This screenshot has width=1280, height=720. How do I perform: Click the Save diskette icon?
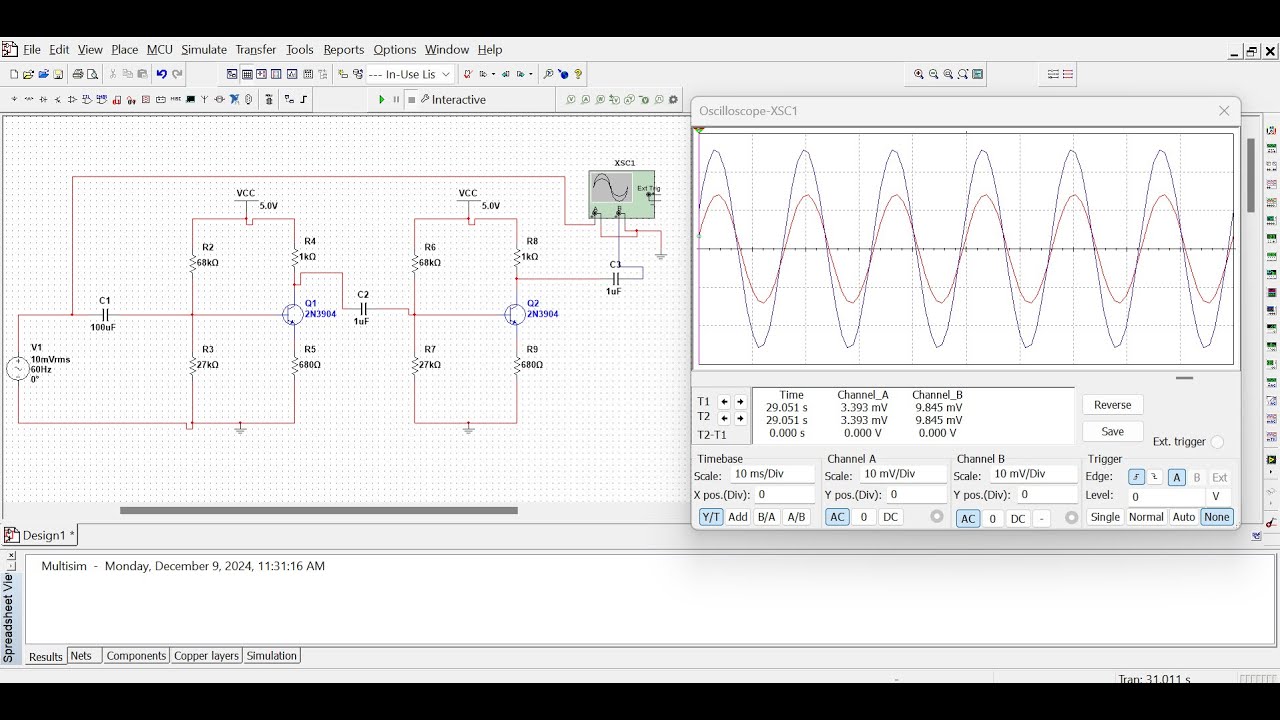pyautogui.click(x=58, y=74)
